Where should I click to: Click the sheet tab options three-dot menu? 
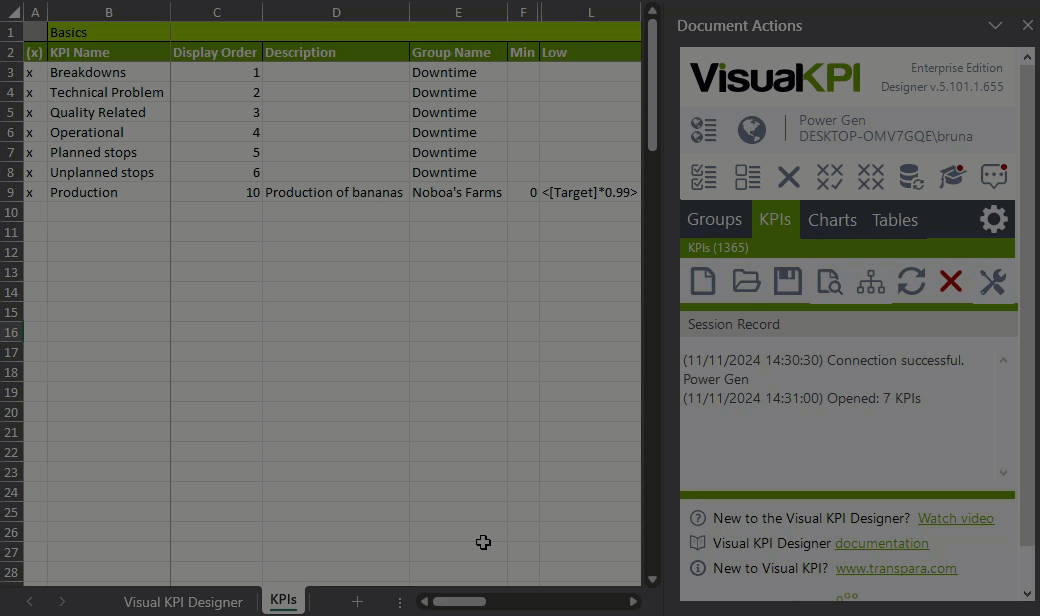coord(400,601)
